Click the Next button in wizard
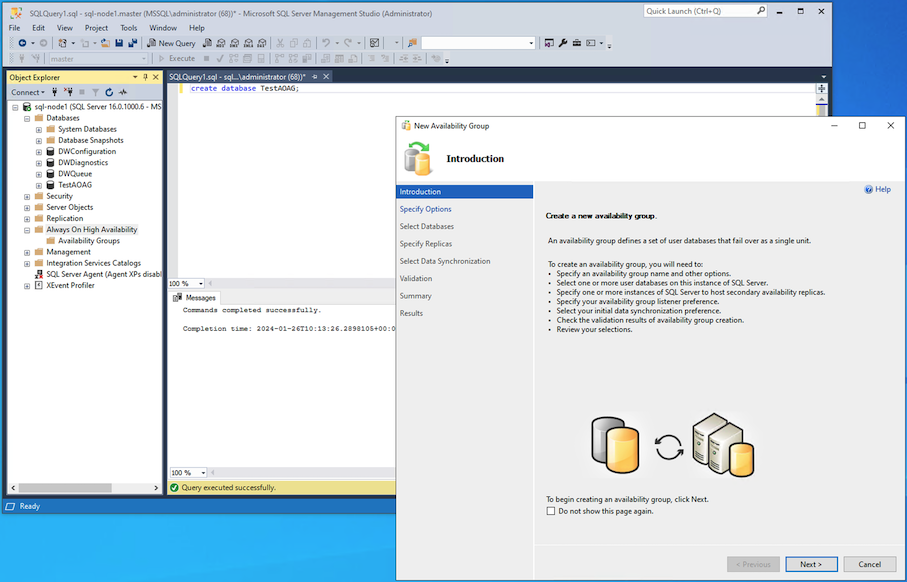The image size is (907, 582). 811,564
